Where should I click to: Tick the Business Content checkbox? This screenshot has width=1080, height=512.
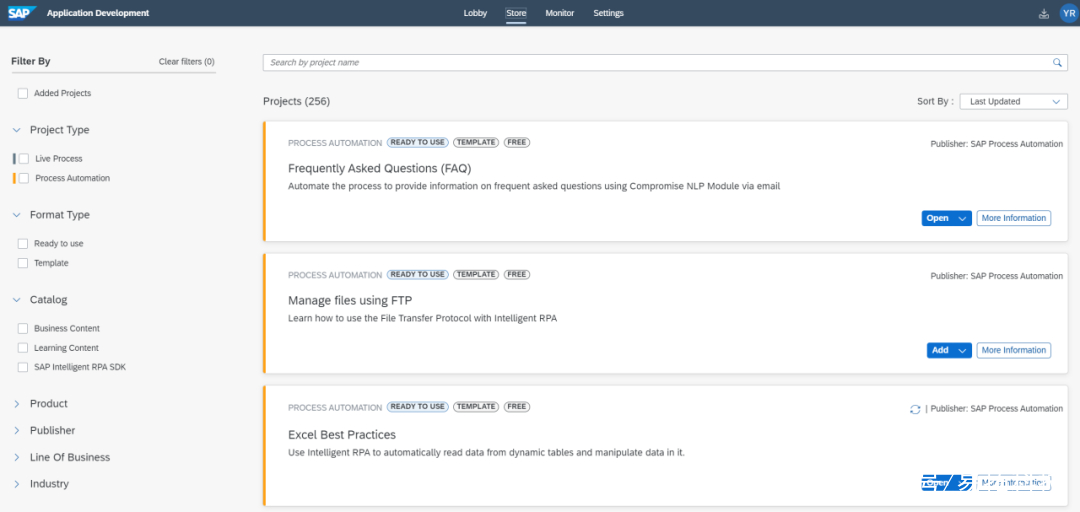[x=23, y=329]
